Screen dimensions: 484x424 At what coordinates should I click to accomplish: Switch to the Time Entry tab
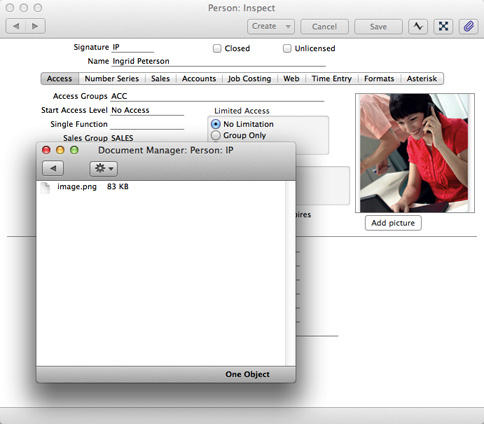(332, 79)
